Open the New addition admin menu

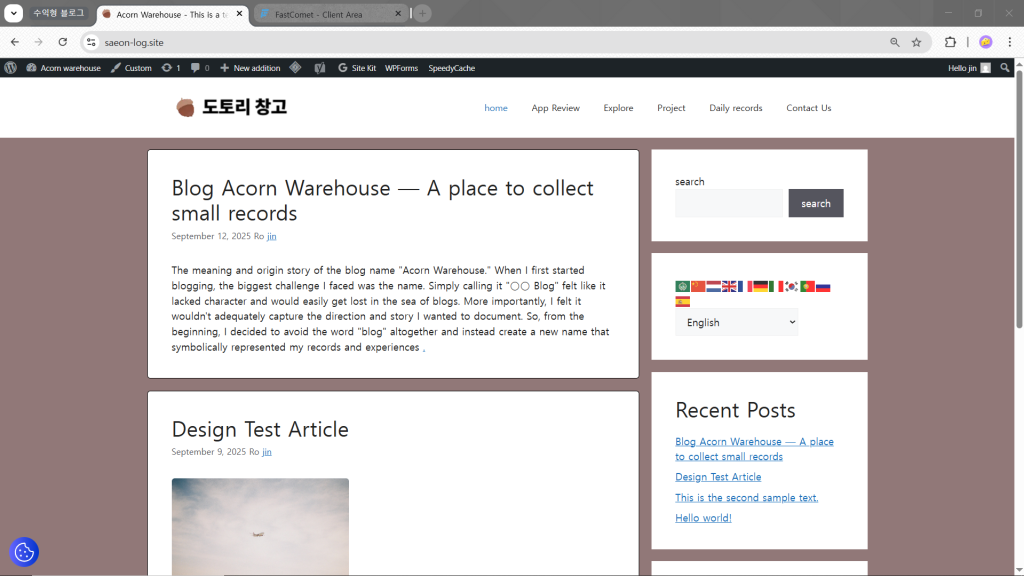[250, 68]
